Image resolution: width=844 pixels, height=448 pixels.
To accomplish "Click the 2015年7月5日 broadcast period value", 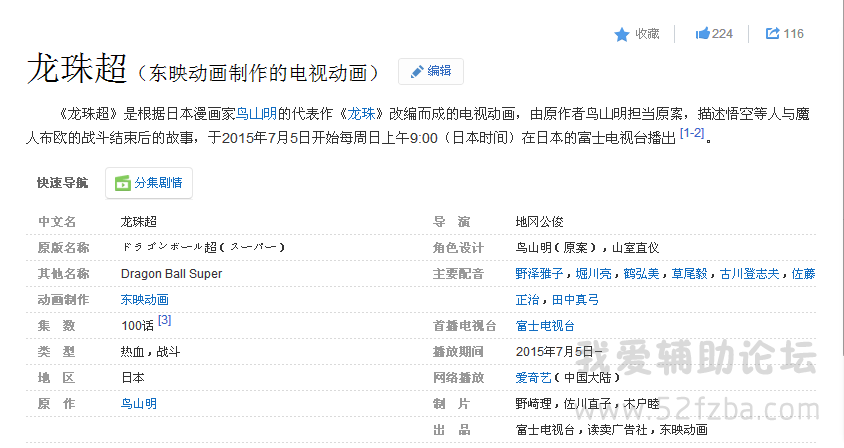I will [x=559, y=352].
